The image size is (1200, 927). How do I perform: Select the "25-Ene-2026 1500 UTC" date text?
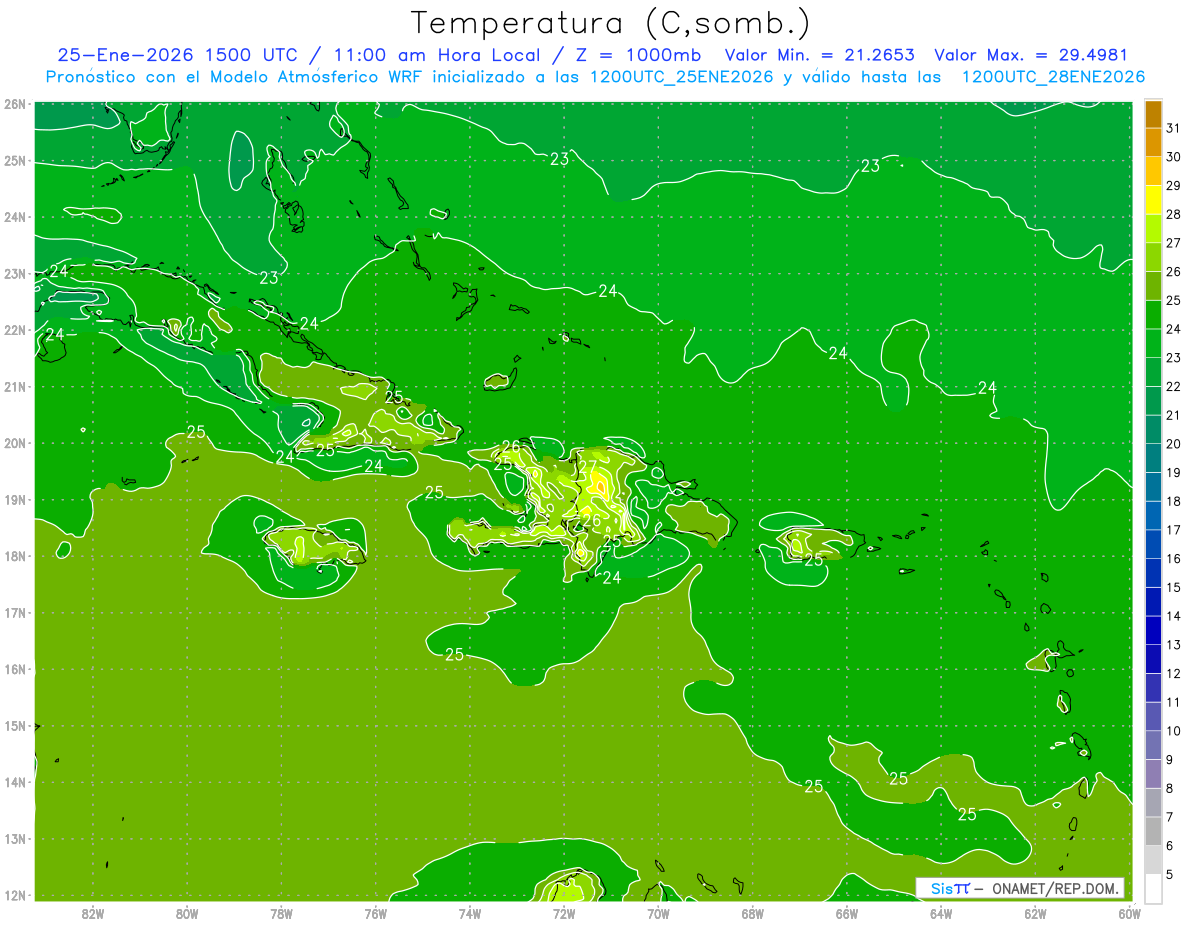click(177, 55)
